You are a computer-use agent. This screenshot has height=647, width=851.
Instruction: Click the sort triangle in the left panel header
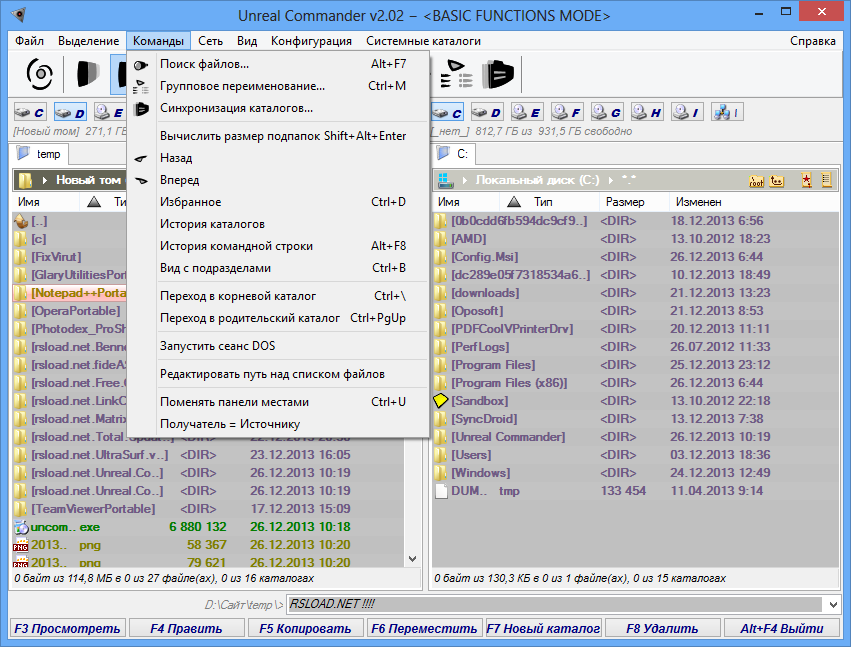click(x=94, y=202)
